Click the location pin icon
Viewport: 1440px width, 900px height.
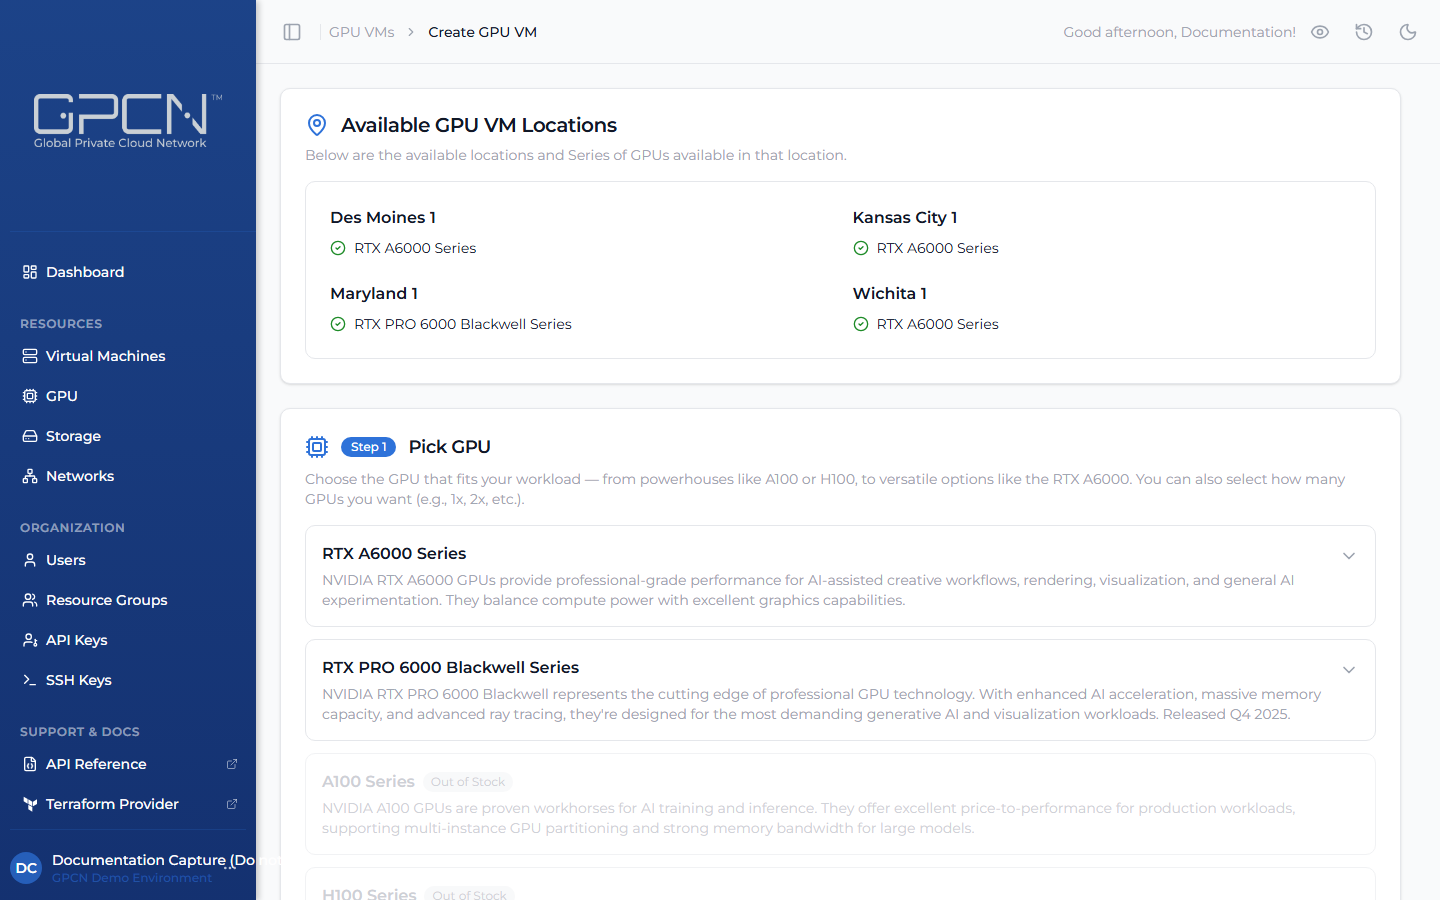click(317, 125)
